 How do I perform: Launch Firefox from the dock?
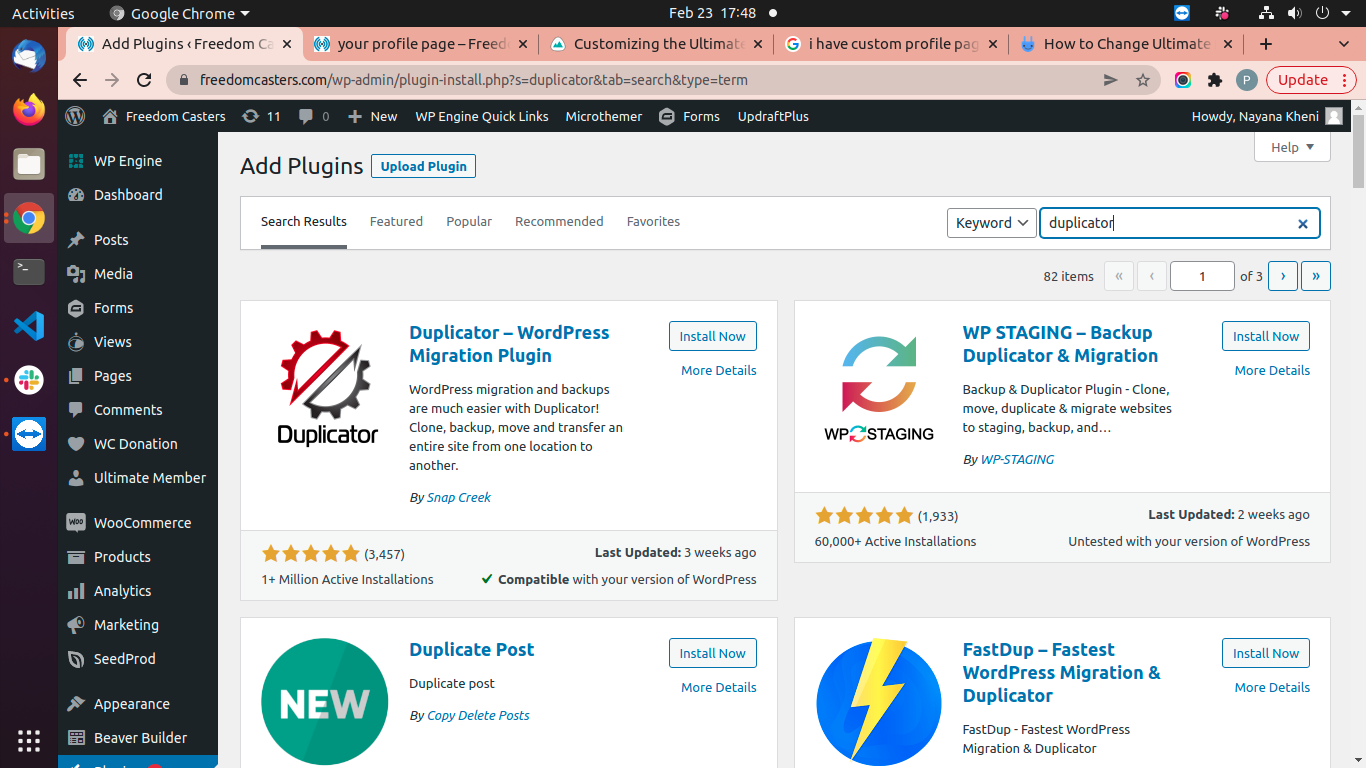pos(29,109)
